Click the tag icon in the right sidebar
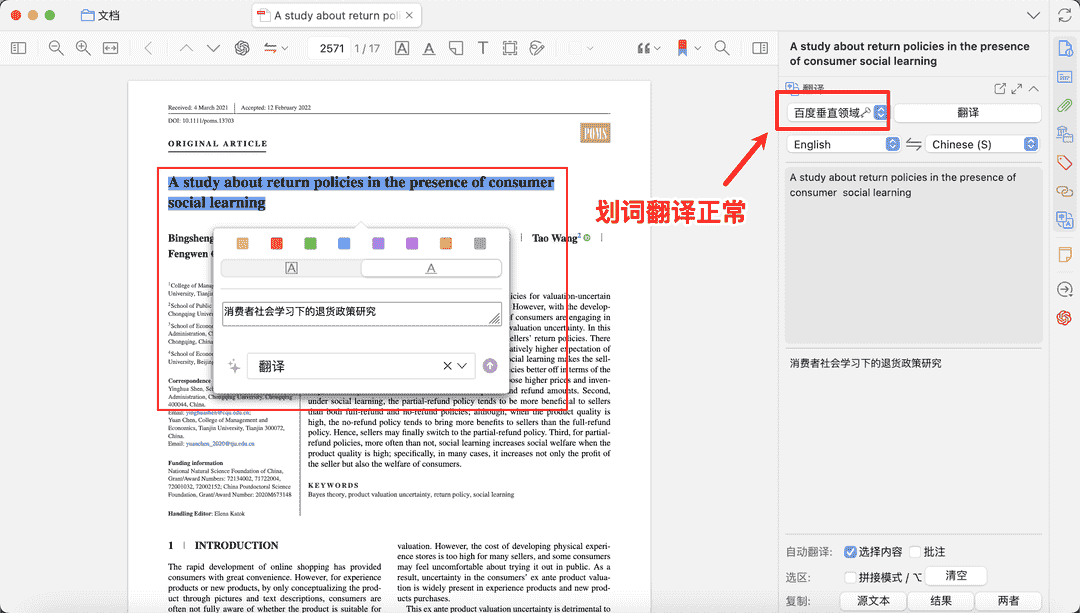The image size is (1080, 613). [1063, 162]
